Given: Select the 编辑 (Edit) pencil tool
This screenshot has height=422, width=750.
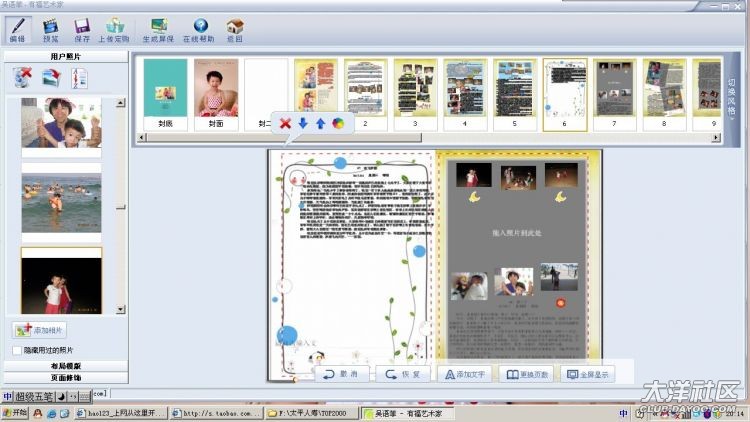Looking at the screenshot, I should (18, 28).
